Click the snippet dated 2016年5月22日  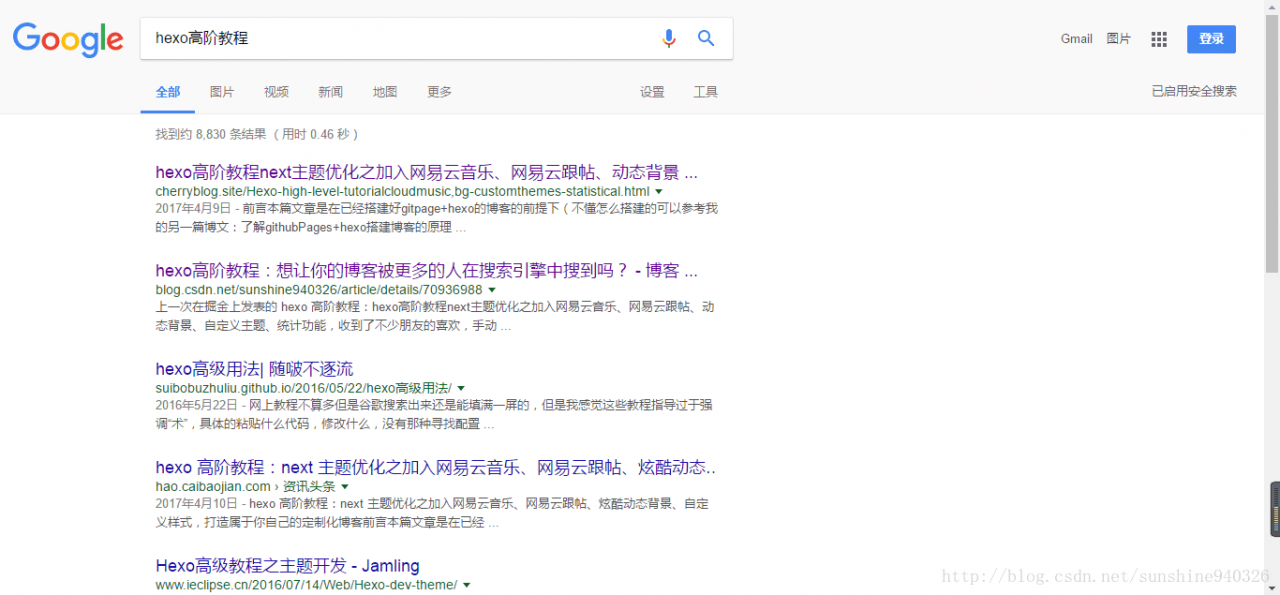pos(433,415)
